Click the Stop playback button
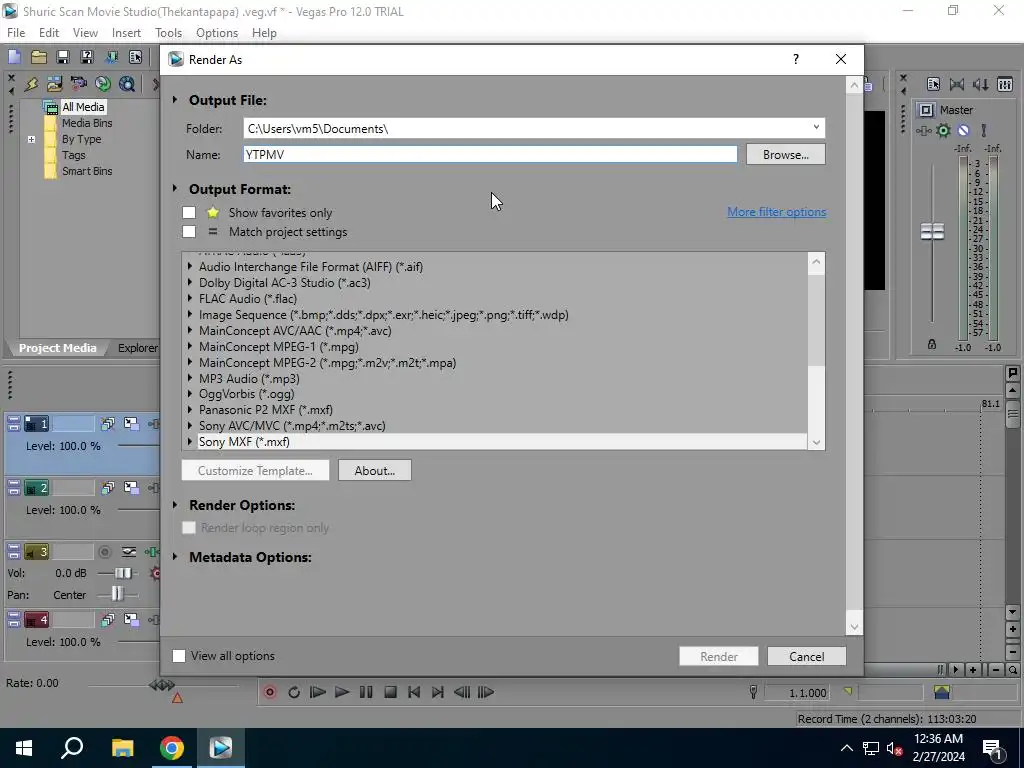 coord(391,692)
